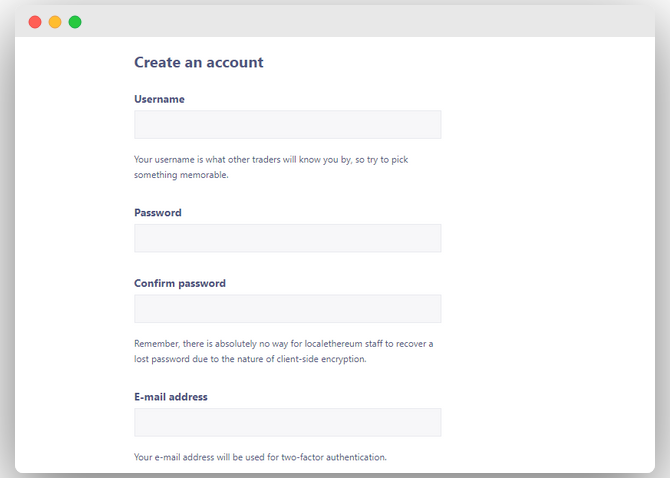Click the Username label

click(x=159, y=99)
